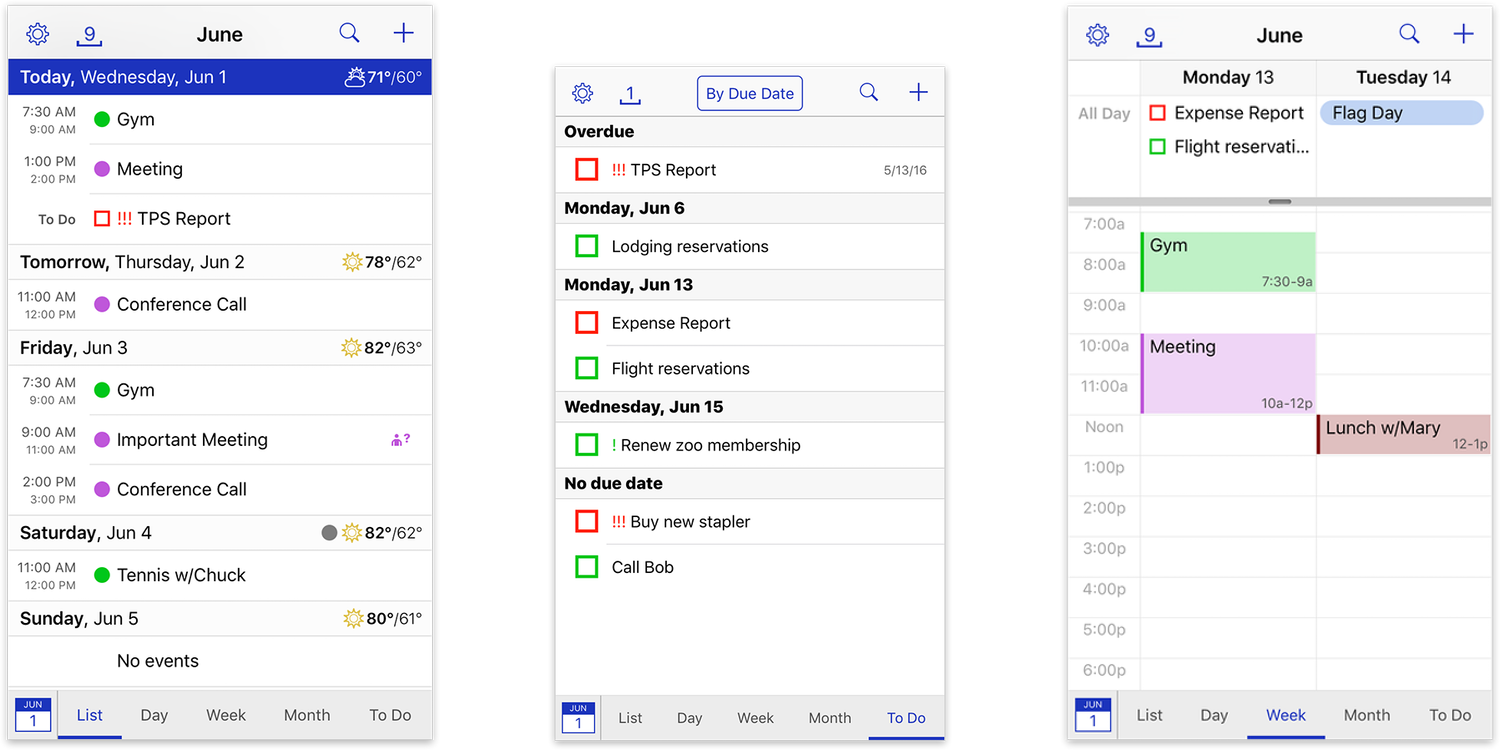Click the green color dot next to Gym
This screenshot has width=1500, height=750.
104,118
